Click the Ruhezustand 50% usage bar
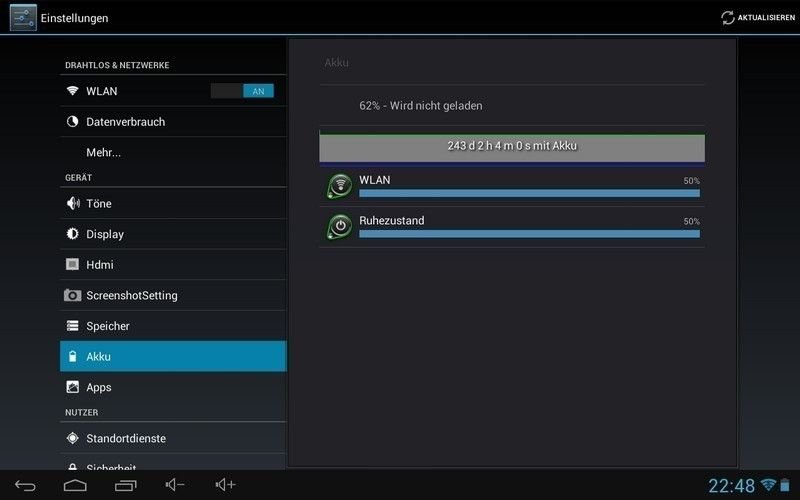The image size is (800, 500). click(x=530, y=234)
